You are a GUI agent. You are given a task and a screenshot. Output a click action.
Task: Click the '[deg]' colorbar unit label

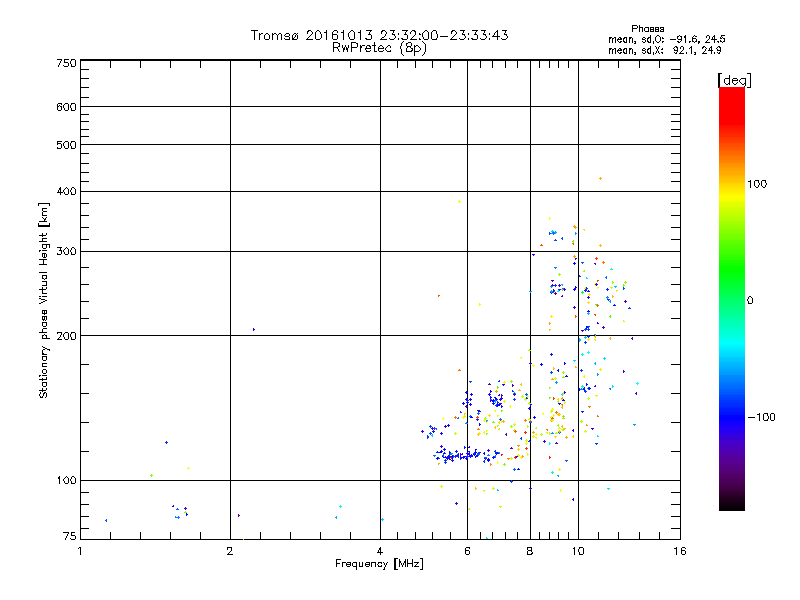734,80
